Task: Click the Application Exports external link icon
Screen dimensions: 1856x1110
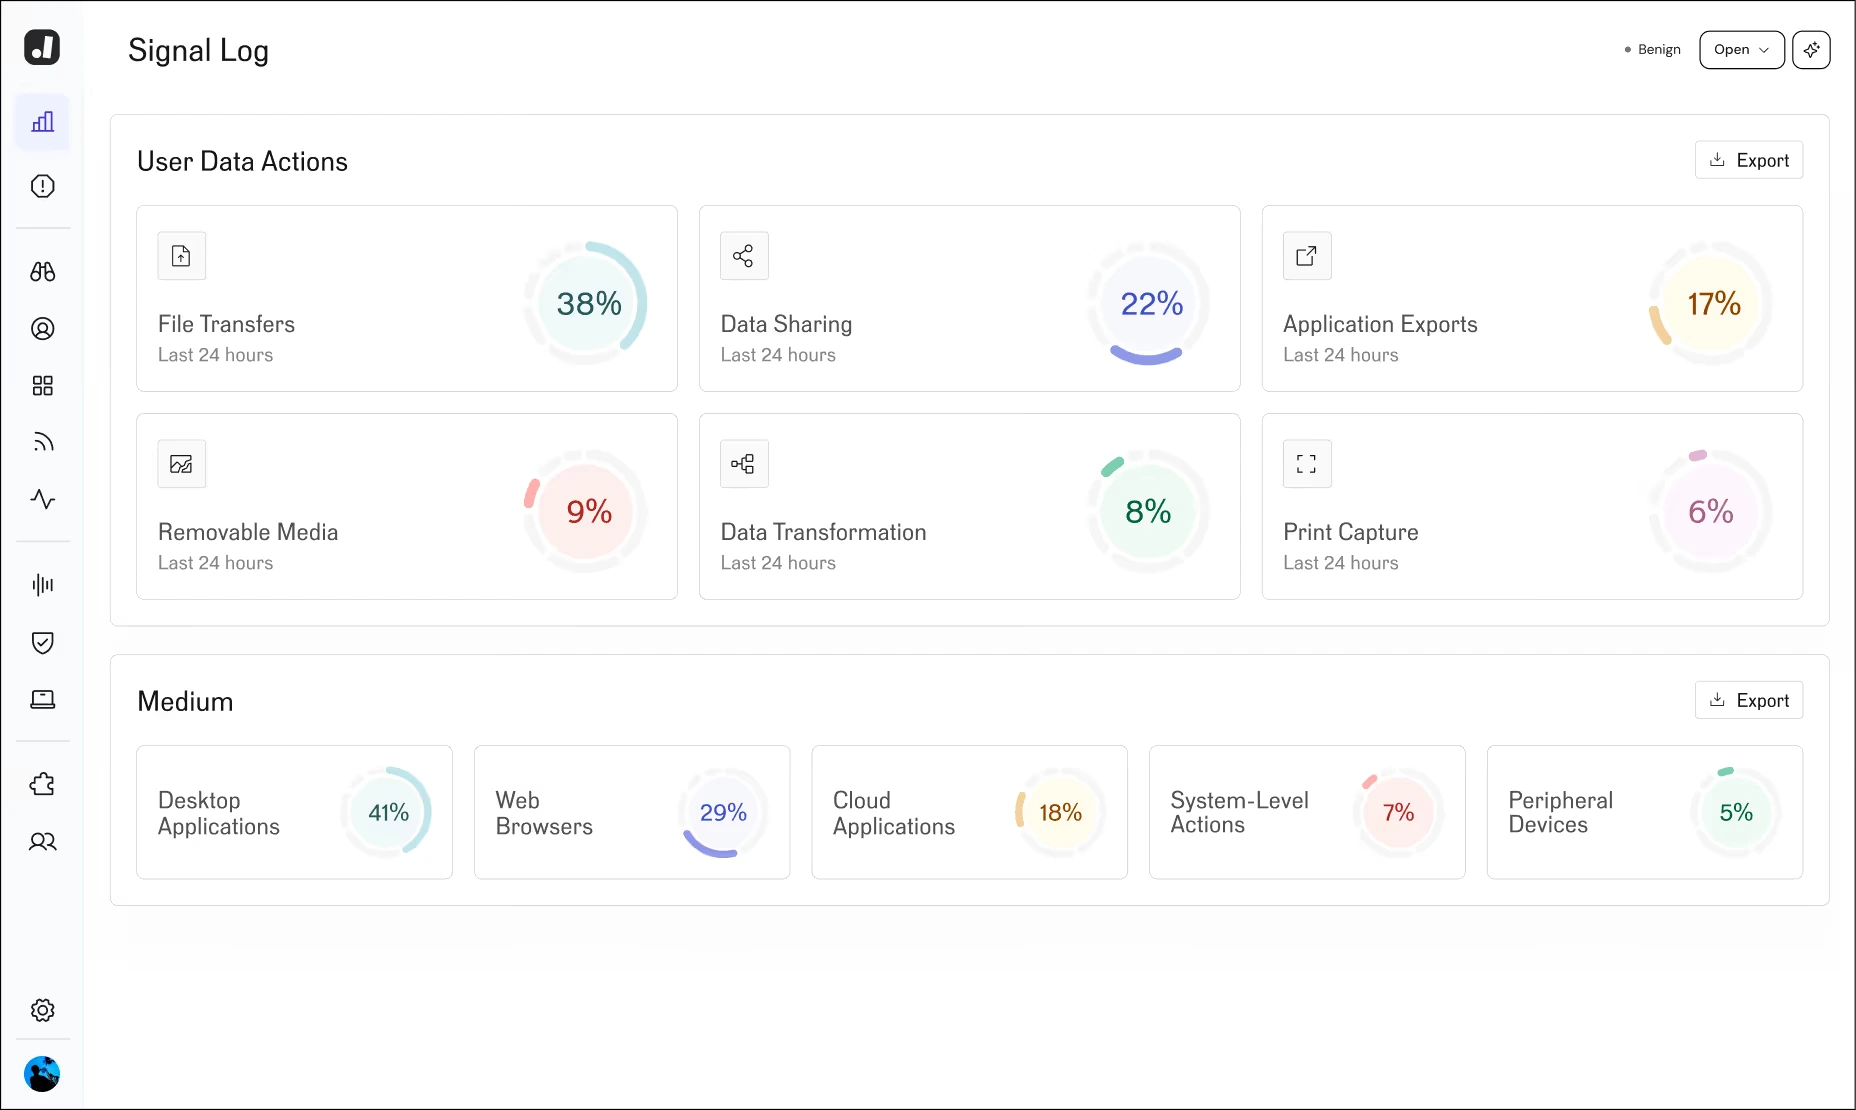Action: (x=1307, y=256)
